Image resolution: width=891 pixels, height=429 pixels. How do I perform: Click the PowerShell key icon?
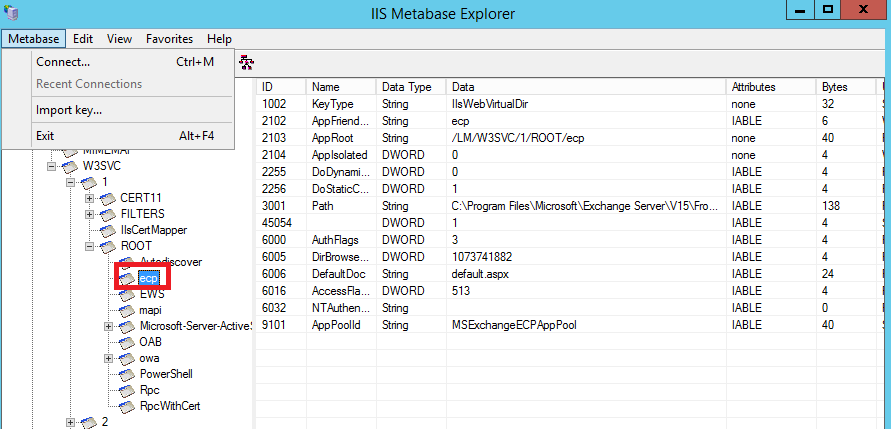coord(126,374)
